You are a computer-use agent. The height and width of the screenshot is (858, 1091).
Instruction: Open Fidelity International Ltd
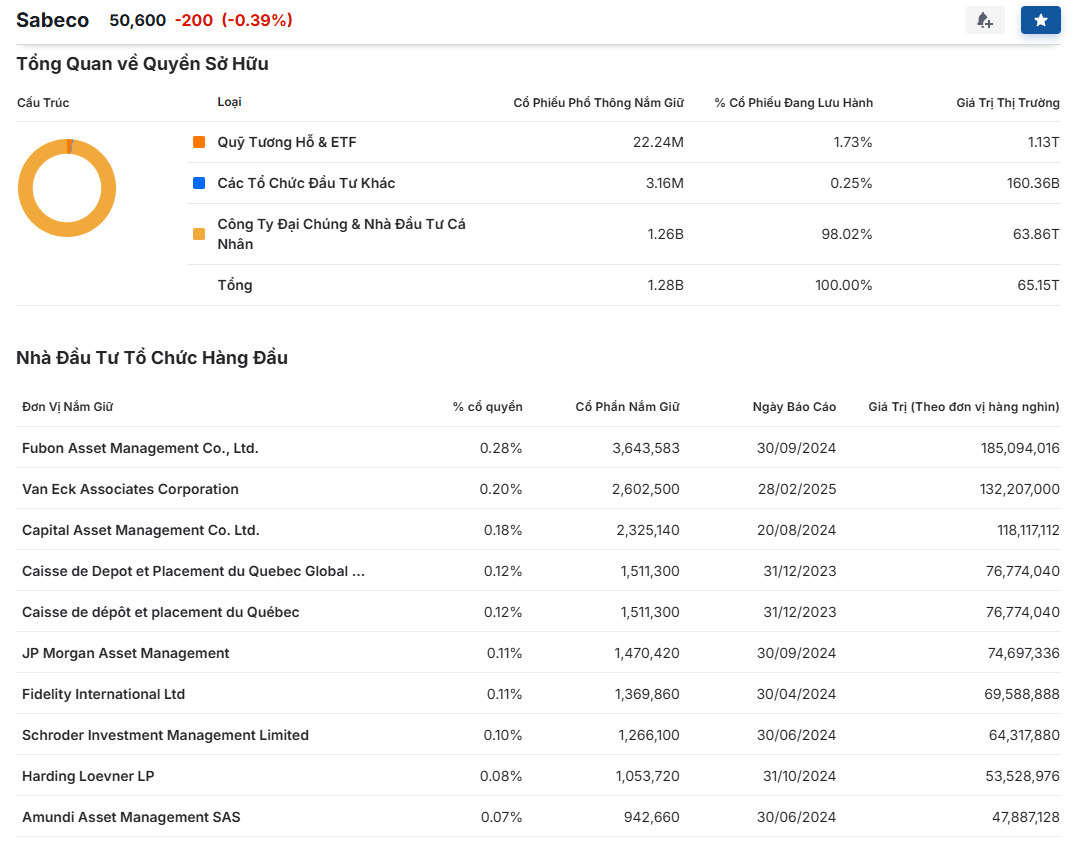click(104, 694)
